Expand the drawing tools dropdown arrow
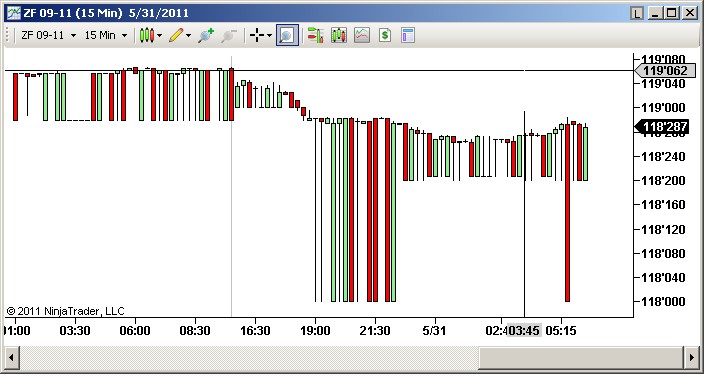This screenshot has width=704, height=374. point(189,35)
